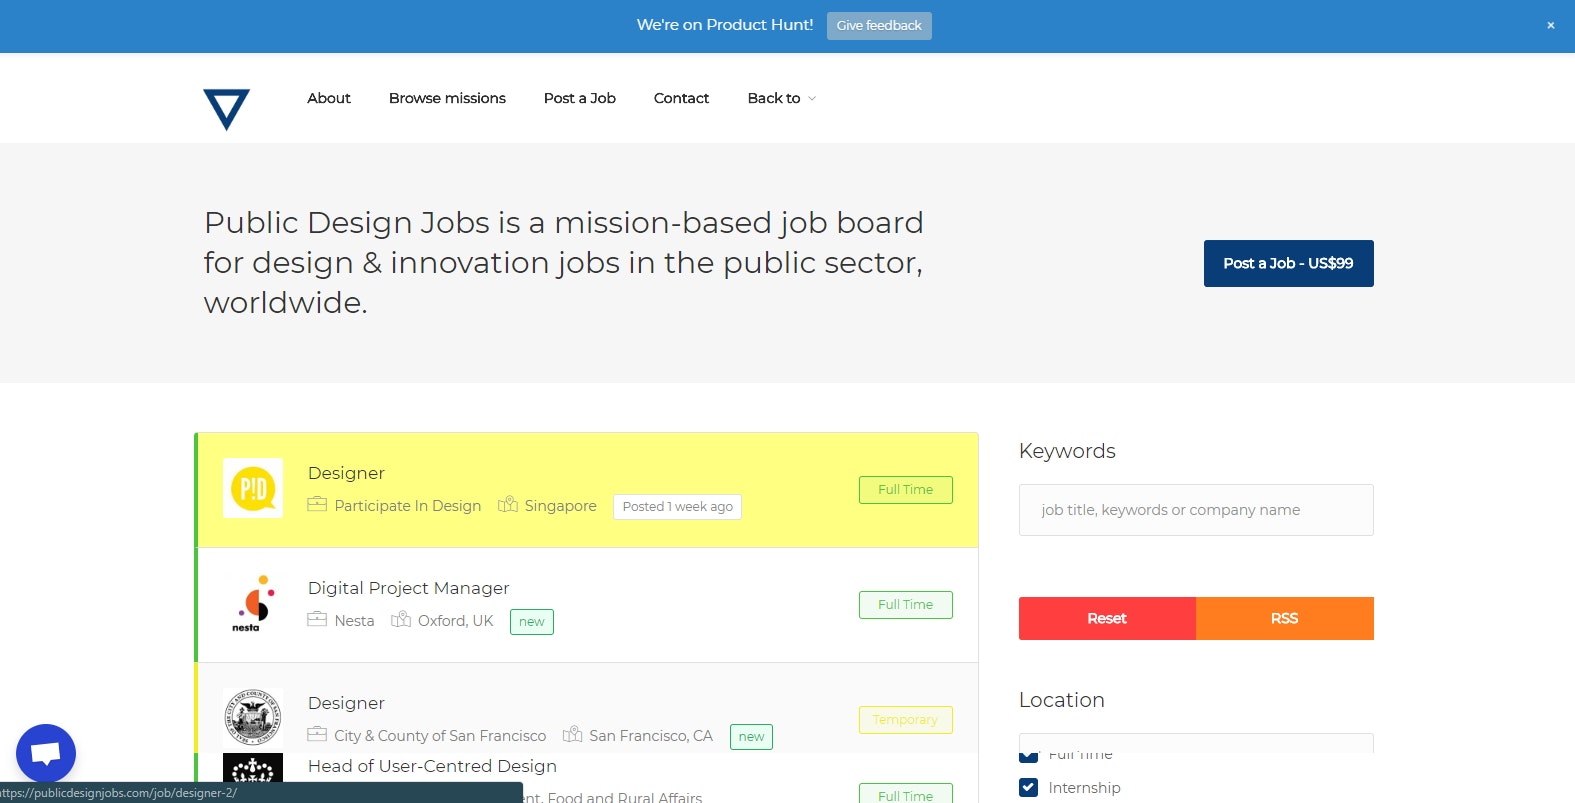Open the blue chat widget bubble
1575x803 pixels.
(x=45, y=752)
